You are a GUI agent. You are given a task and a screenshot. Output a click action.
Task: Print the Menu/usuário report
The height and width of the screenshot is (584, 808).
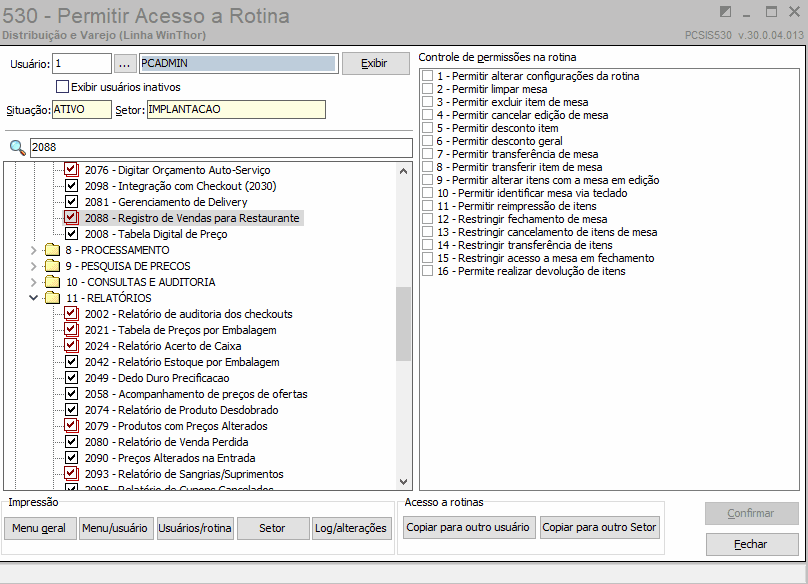coord(115,528)
